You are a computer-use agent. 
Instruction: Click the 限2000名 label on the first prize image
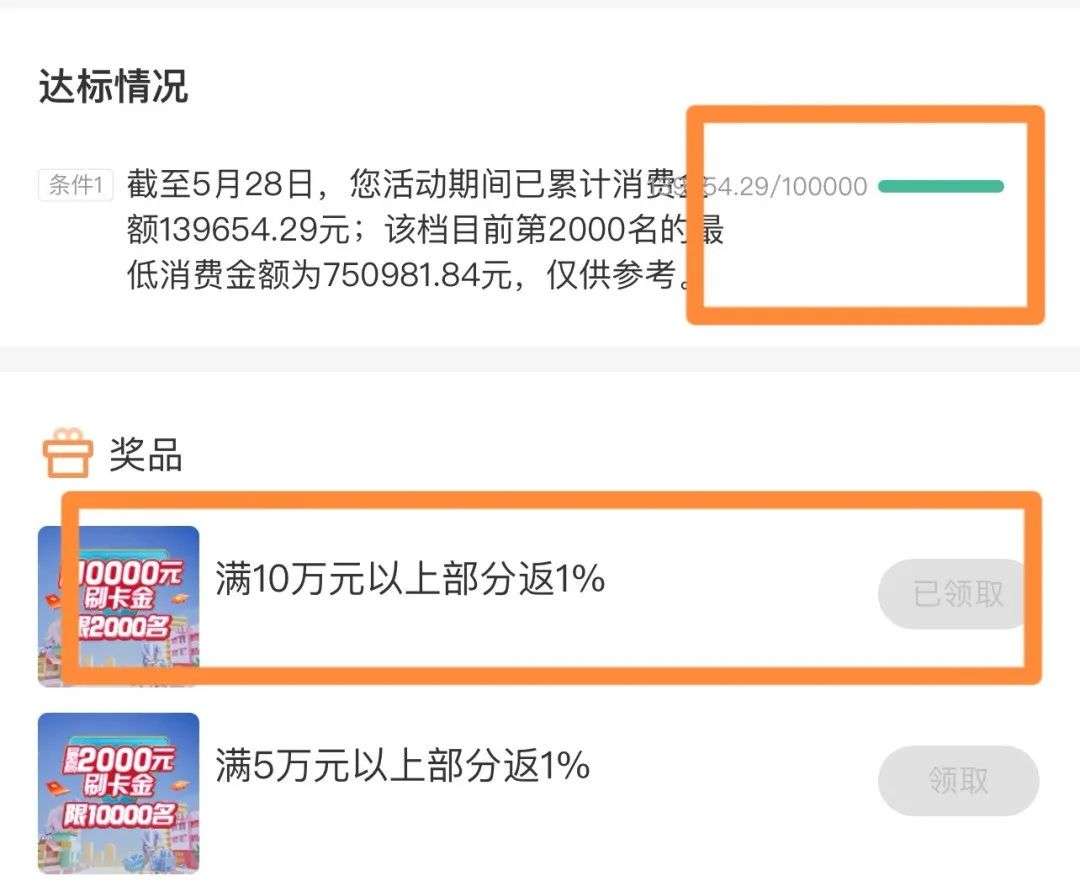[123, 627]
